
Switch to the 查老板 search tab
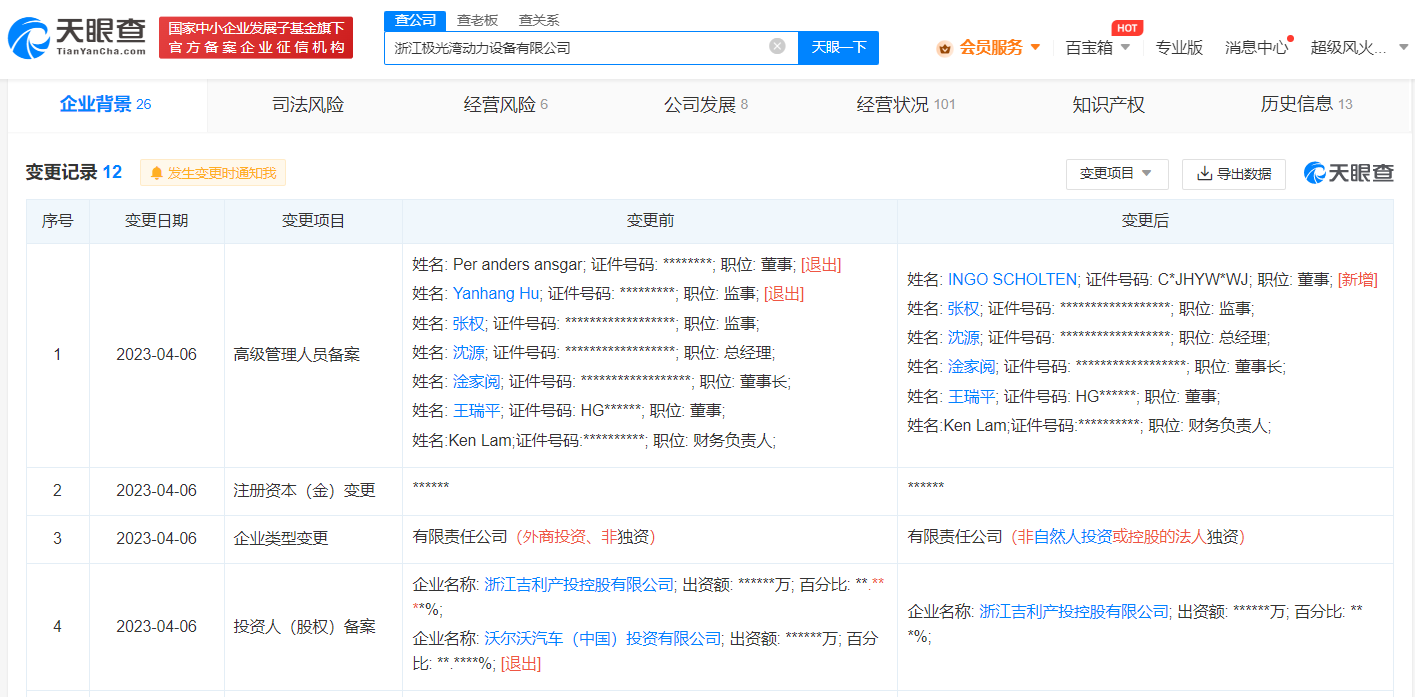pos(478,19)
